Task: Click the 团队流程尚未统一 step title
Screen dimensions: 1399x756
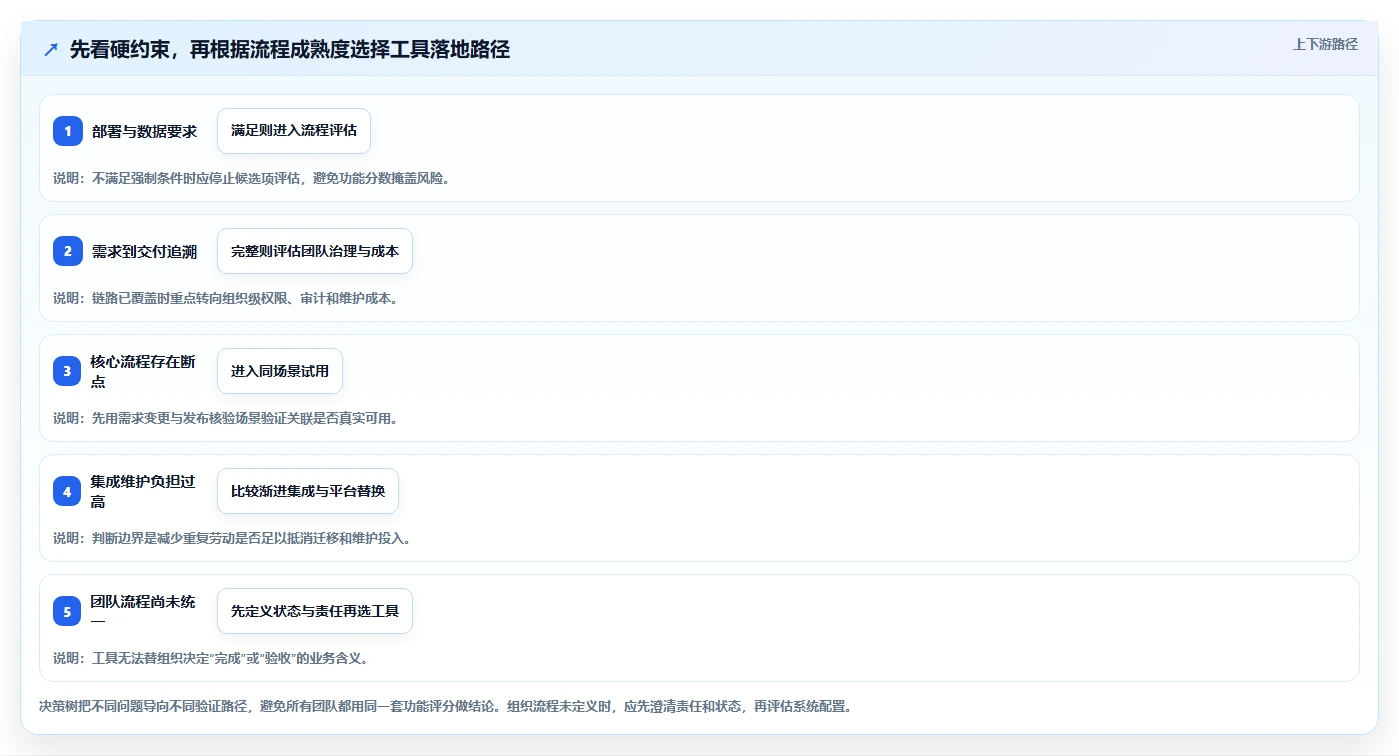Action: pyautogui.click(x=144, y=611)
